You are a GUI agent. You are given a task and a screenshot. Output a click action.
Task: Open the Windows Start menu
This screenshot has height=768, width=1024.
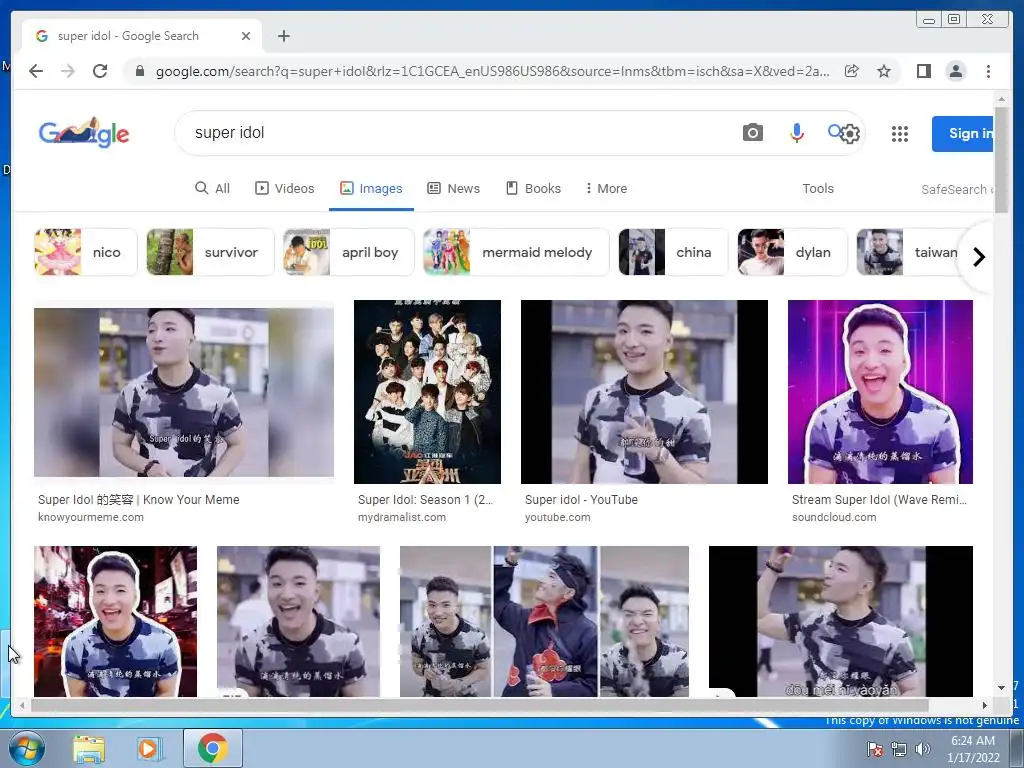point(26,748)
